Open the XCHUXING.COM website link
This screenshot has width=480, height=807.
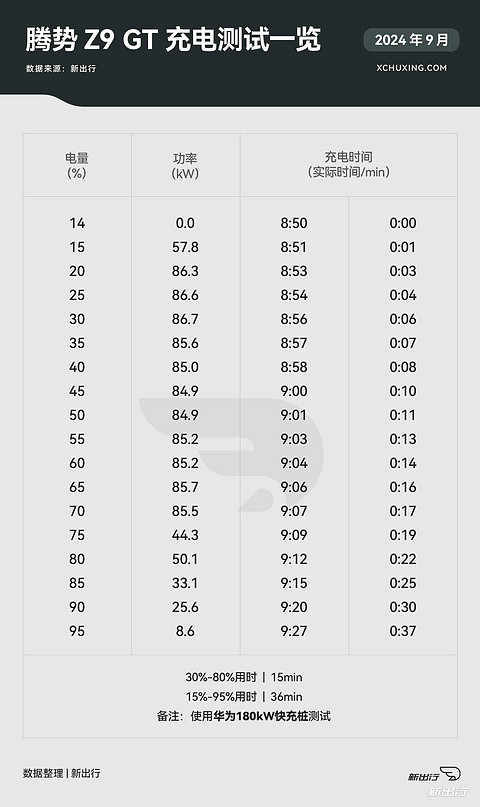(412, 68)
